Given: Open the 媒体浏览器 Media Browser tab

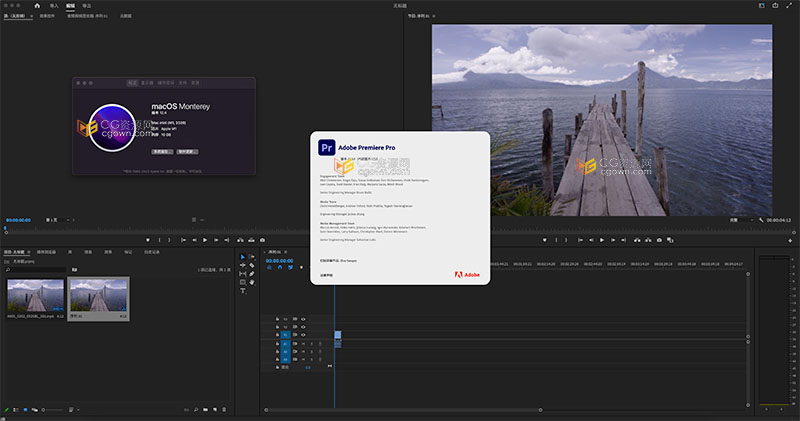Looking at the screenshot, I should [x=46, y=252].
